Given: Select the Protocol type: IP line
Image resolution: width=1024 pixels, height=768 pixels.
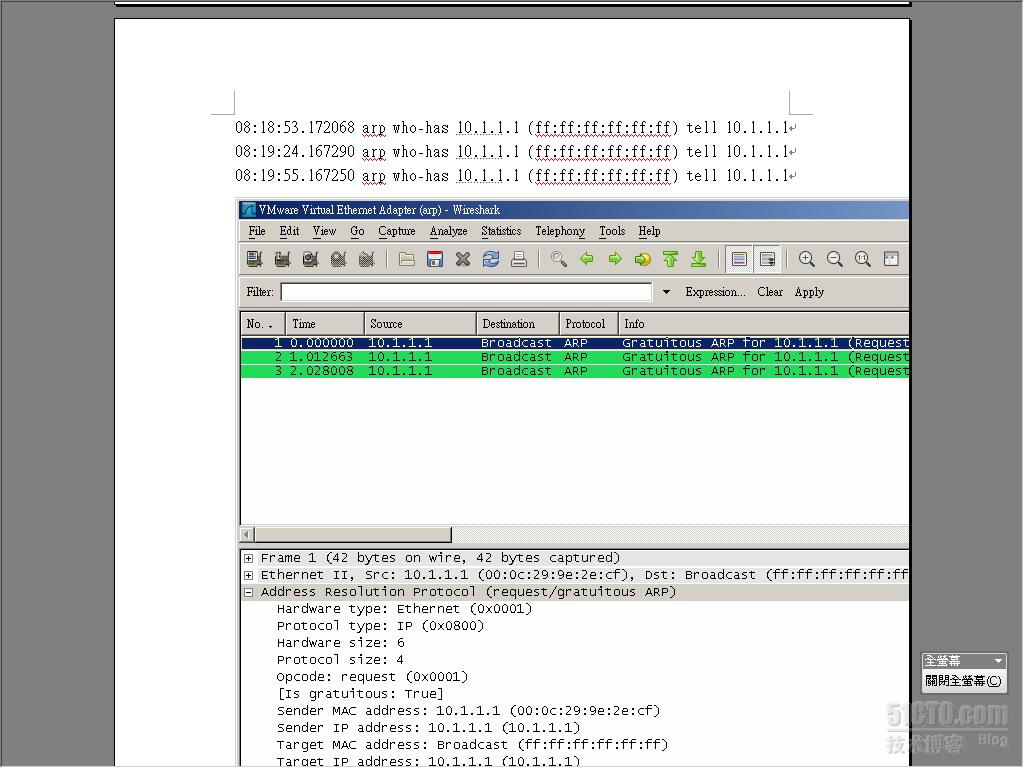Looking at the screenshot, I should pos(380,626).
